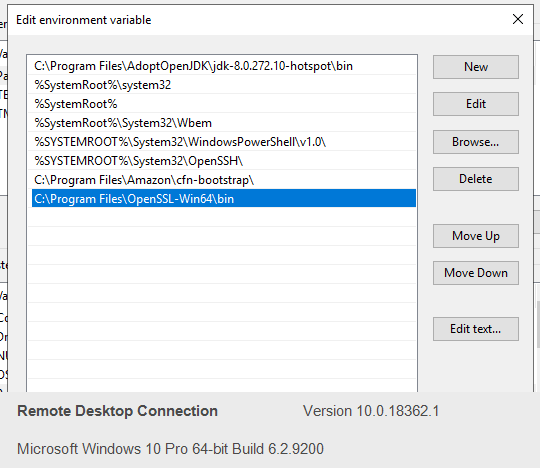Select the plain %SystemRoot% entry
This screenshot has height=468, width=540.
tap(224, 104)
